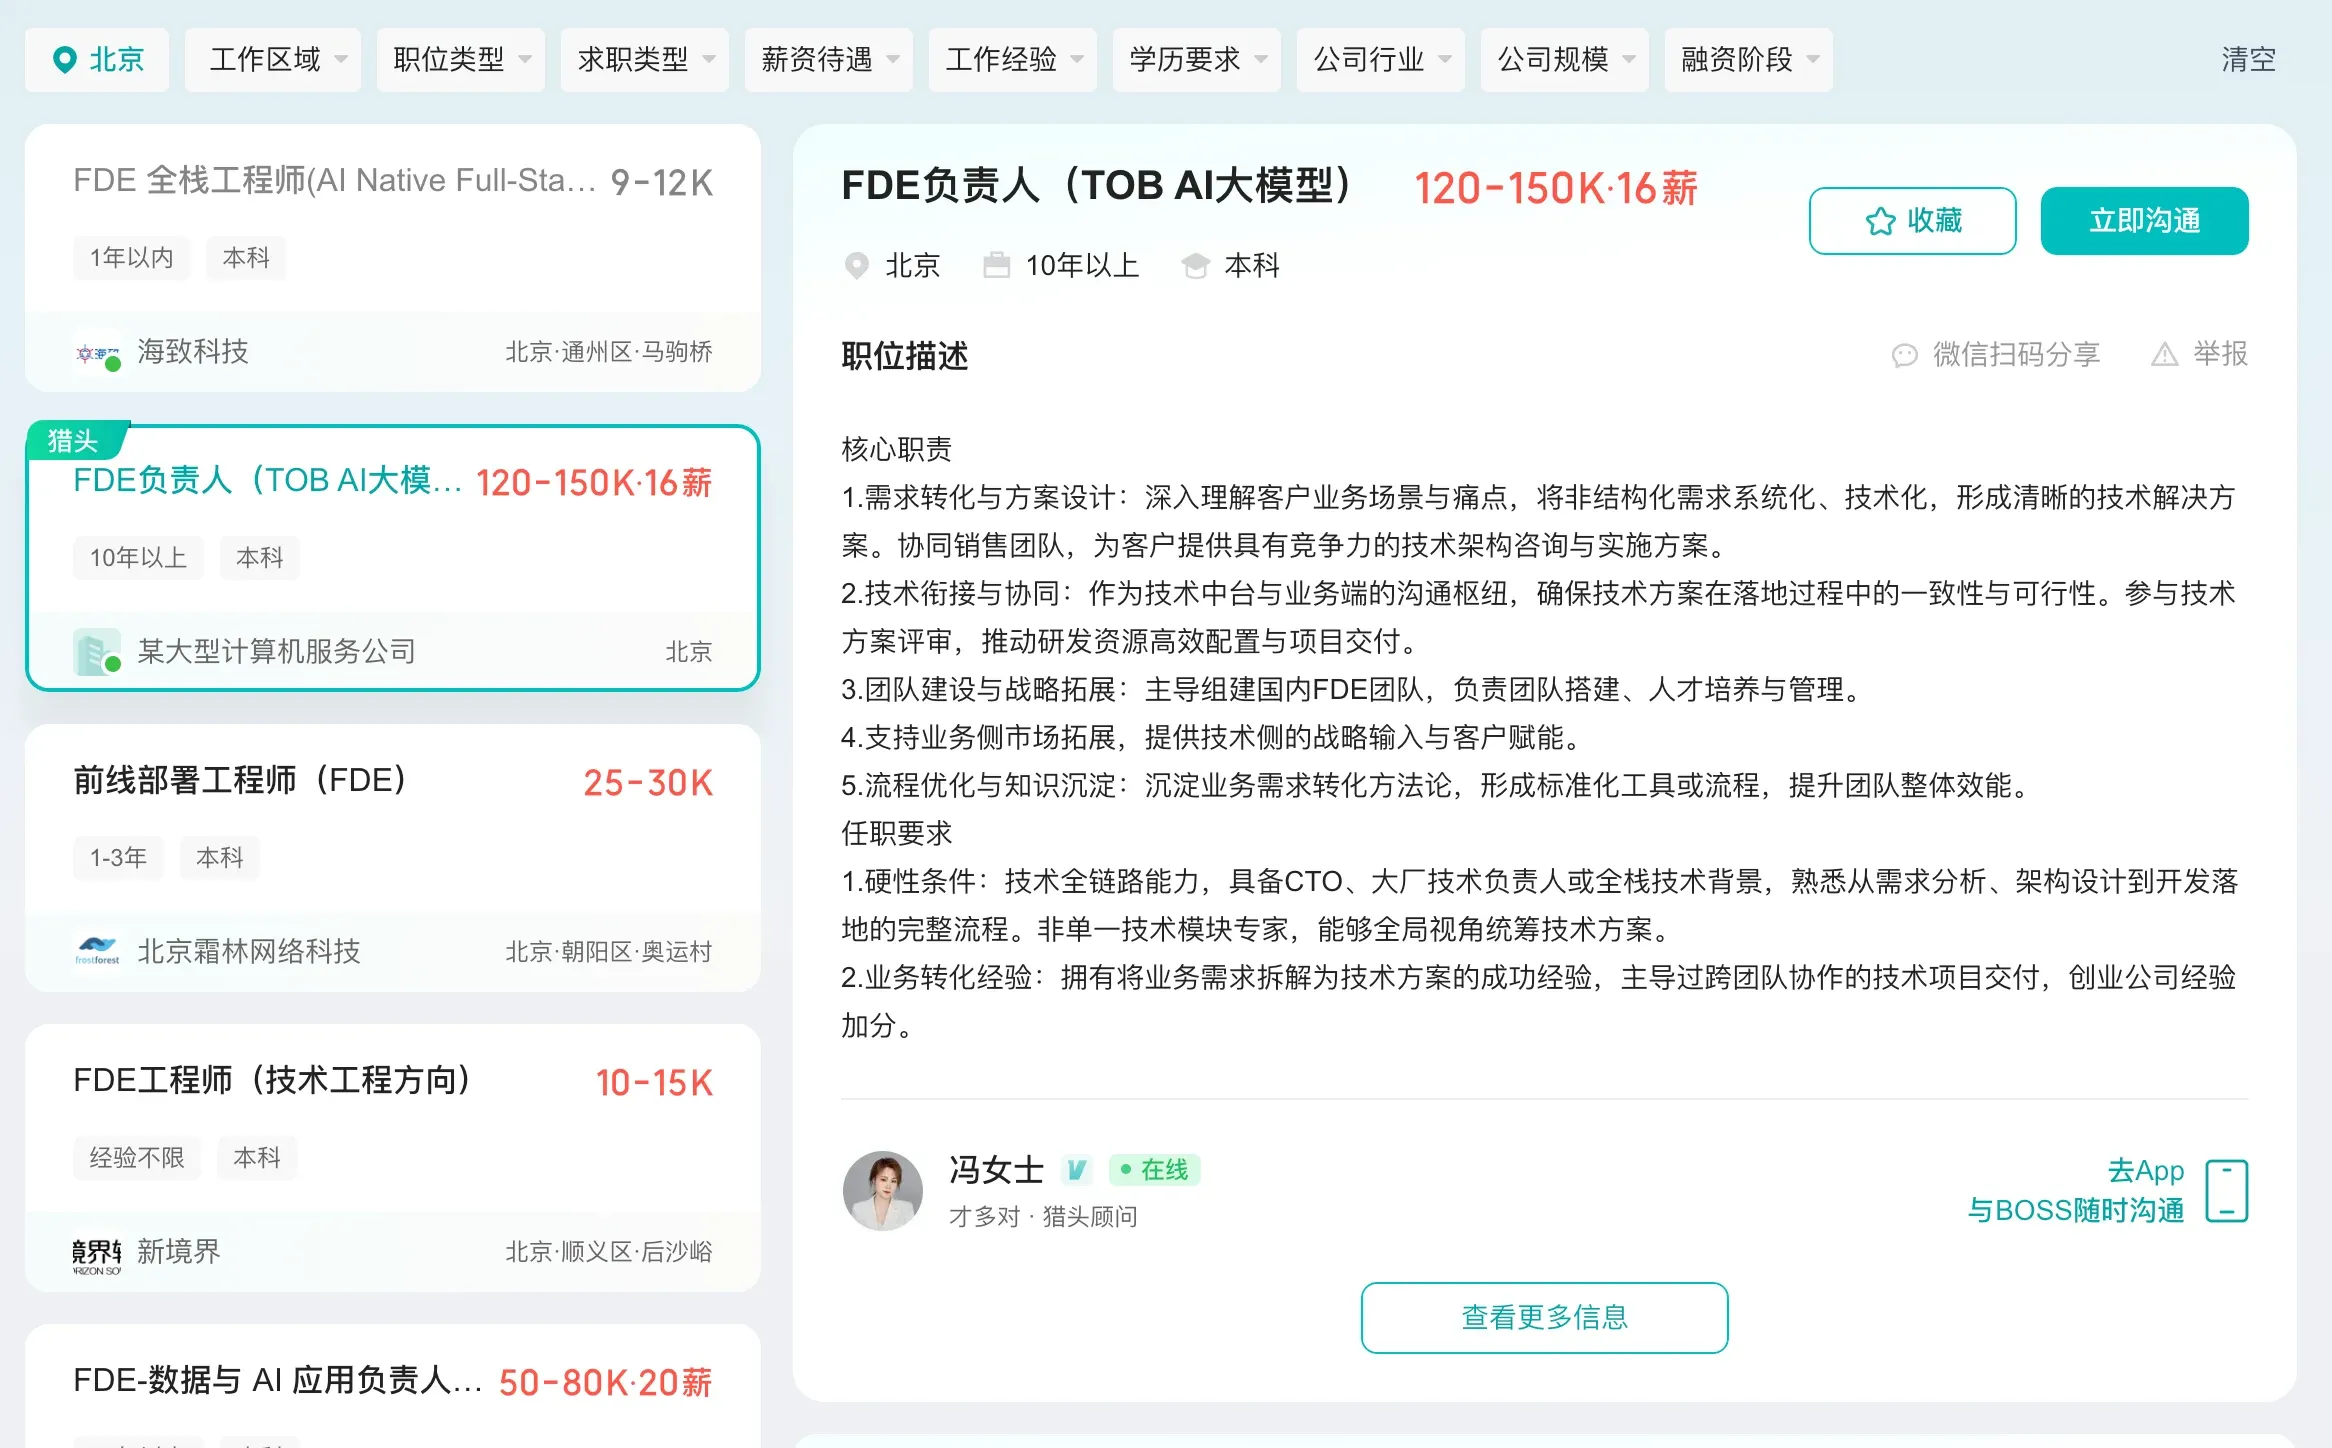Expand the 工作区域 dropdown filter

pyautogui.click(x=273, y=60)
